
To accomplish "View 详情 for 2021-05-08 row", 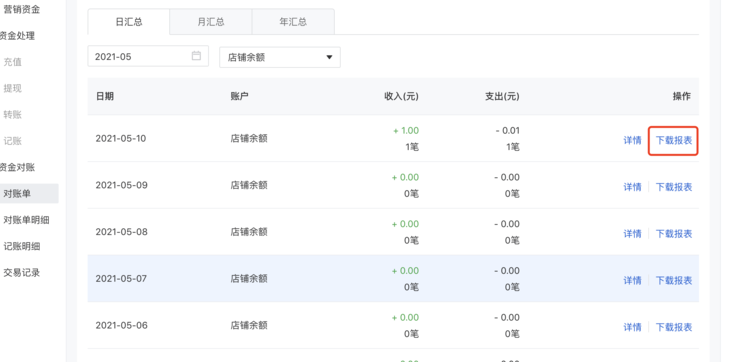I will pyautogui.click(x=632, y=234).
